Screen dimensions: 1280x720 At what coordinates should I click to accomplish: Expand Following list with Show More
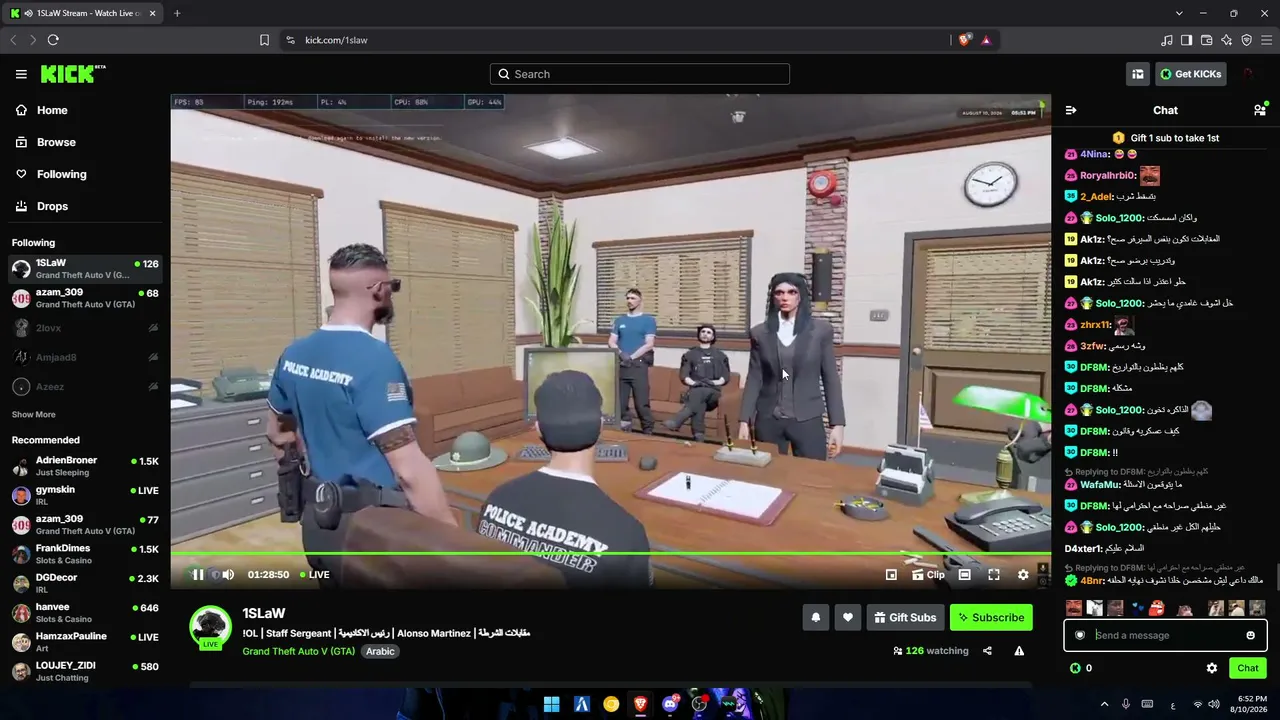point(33,415)
